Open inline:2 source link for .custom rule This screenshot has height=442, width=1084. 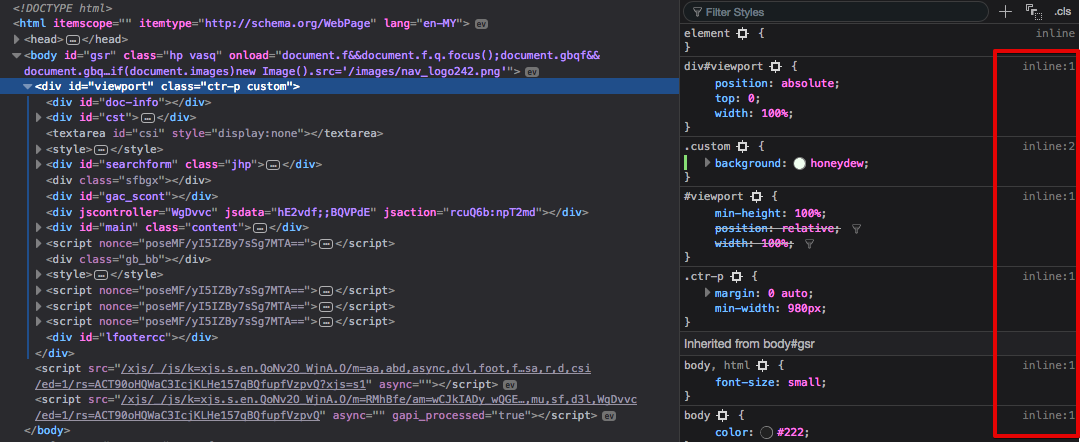point(1048,146)
